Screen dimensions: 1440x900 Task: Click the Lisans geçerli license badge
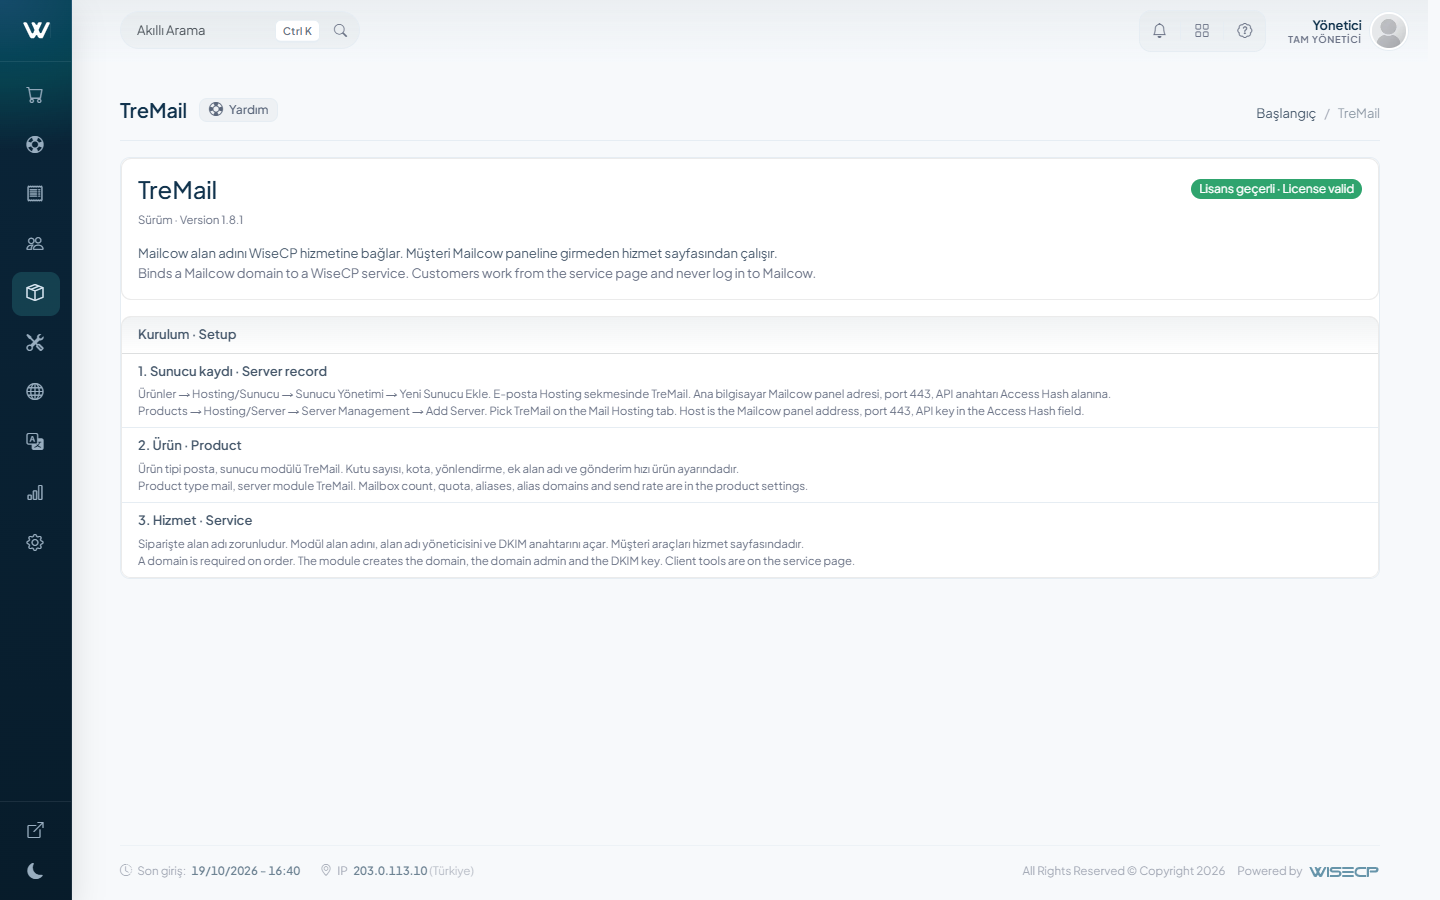pos(1276,189)
